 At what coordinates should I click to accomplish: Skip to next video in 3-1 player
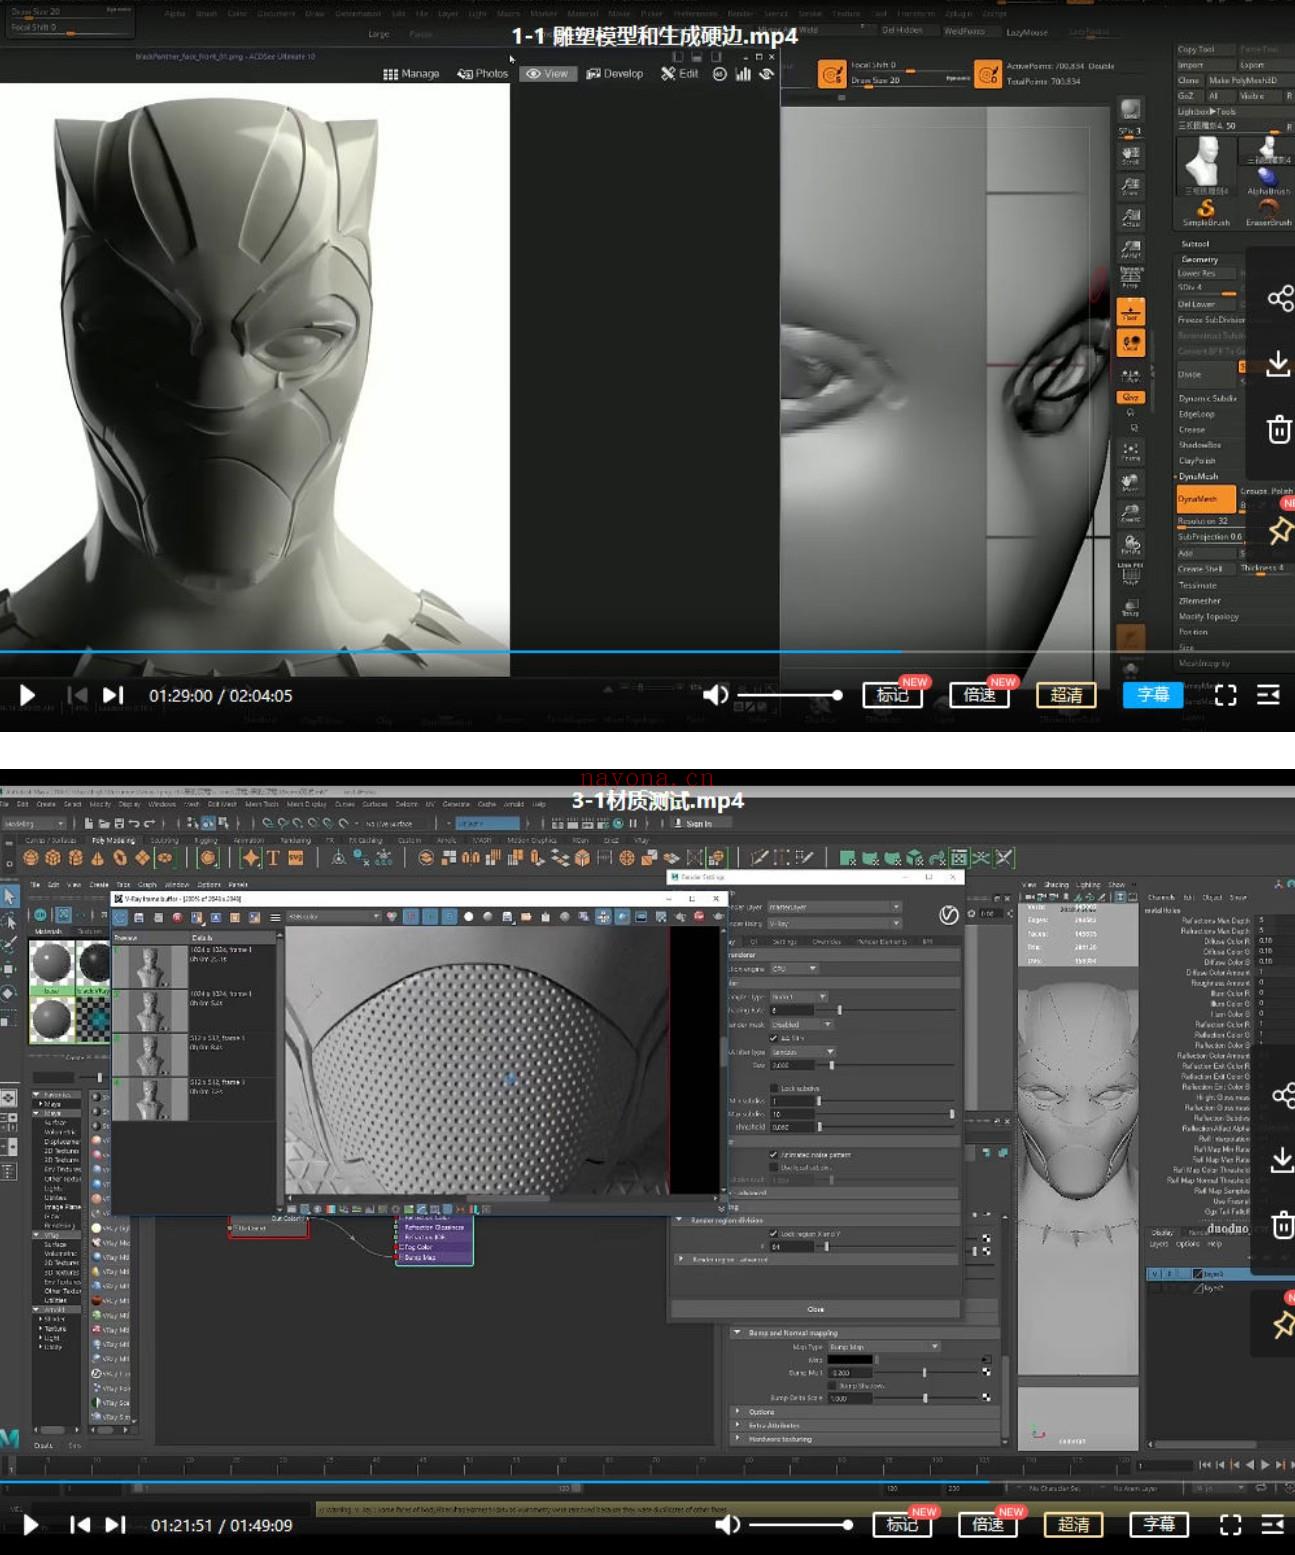pos(116,1525)
